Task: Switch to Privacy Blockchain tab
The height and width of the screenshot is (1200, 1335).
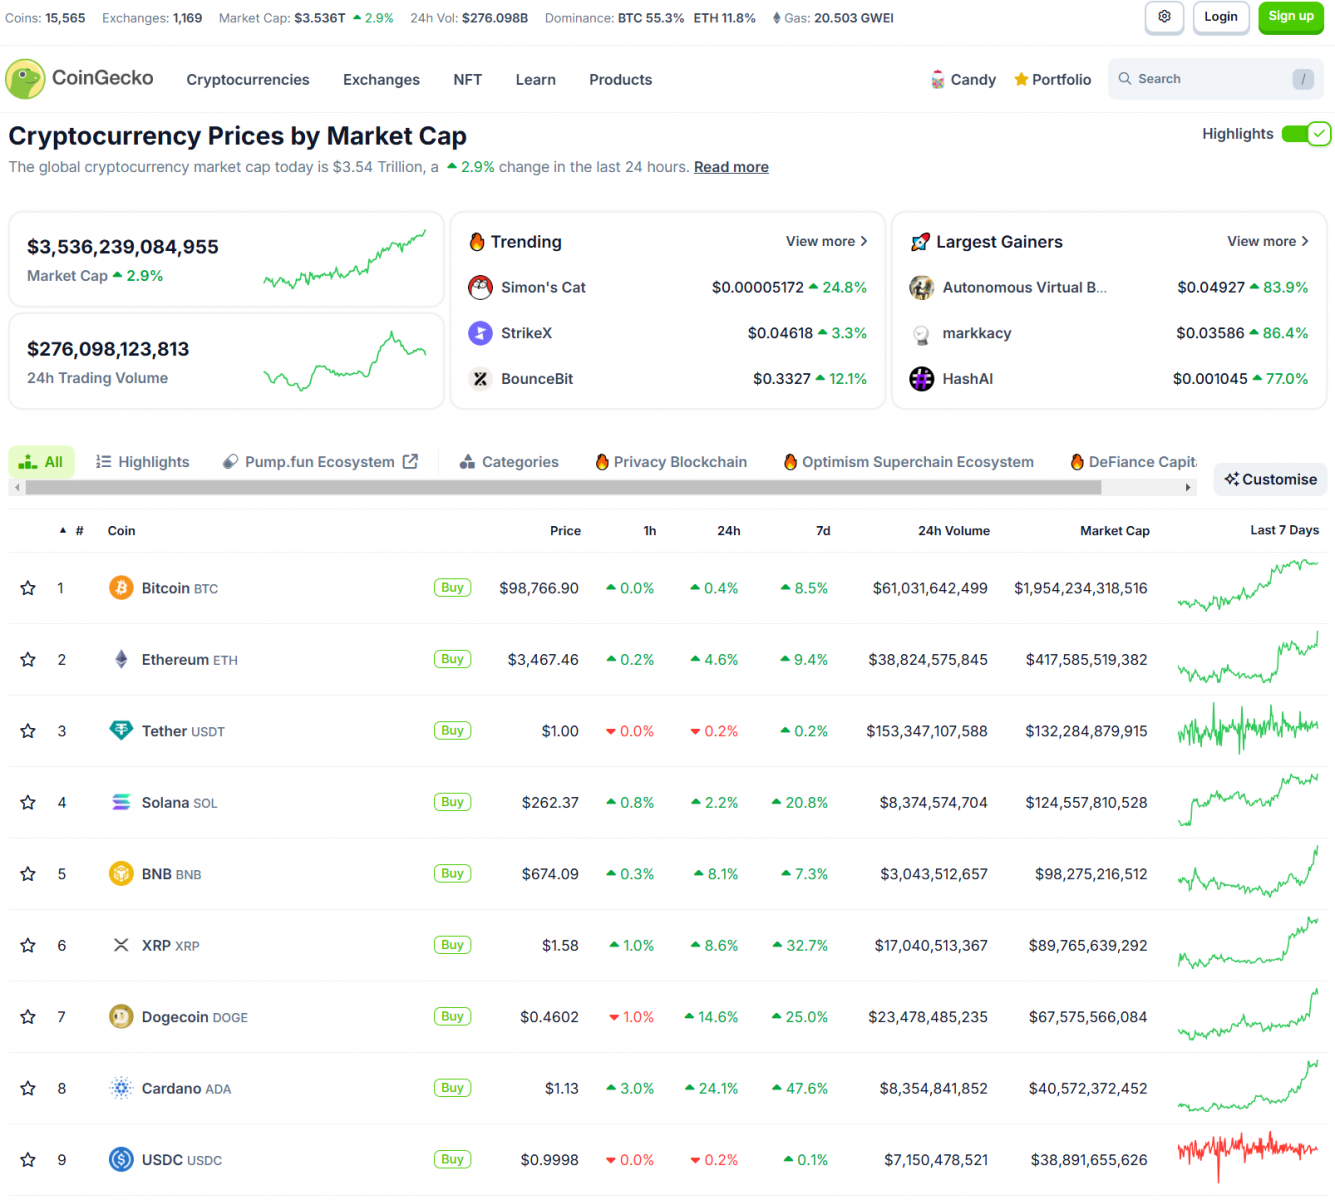Action: (x=671, y=462)
